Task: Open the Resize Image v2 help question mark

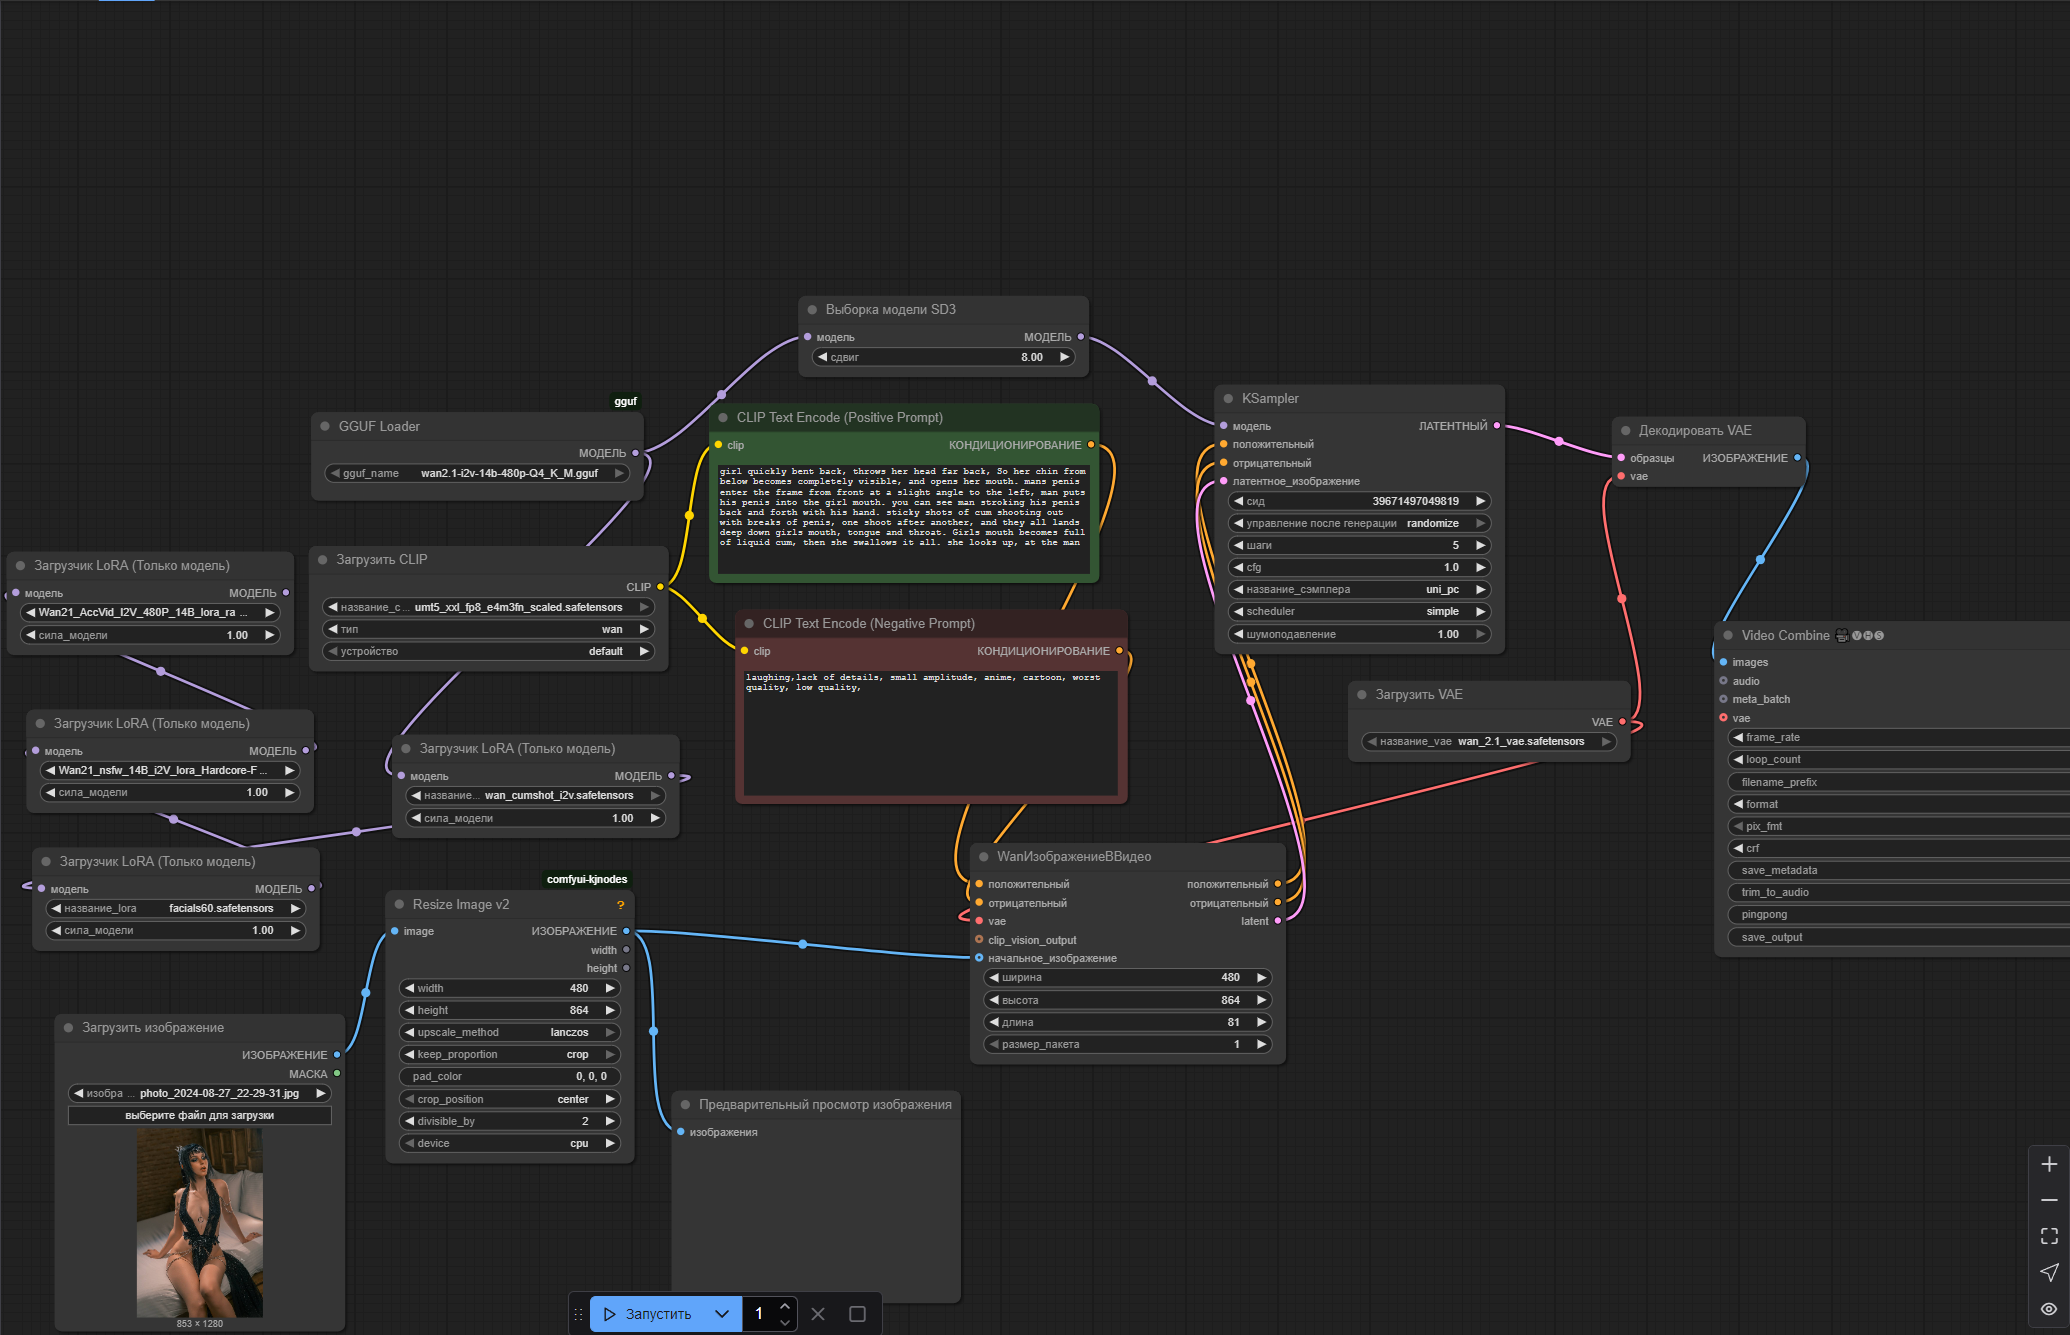Action: click(x=620, y=905)
